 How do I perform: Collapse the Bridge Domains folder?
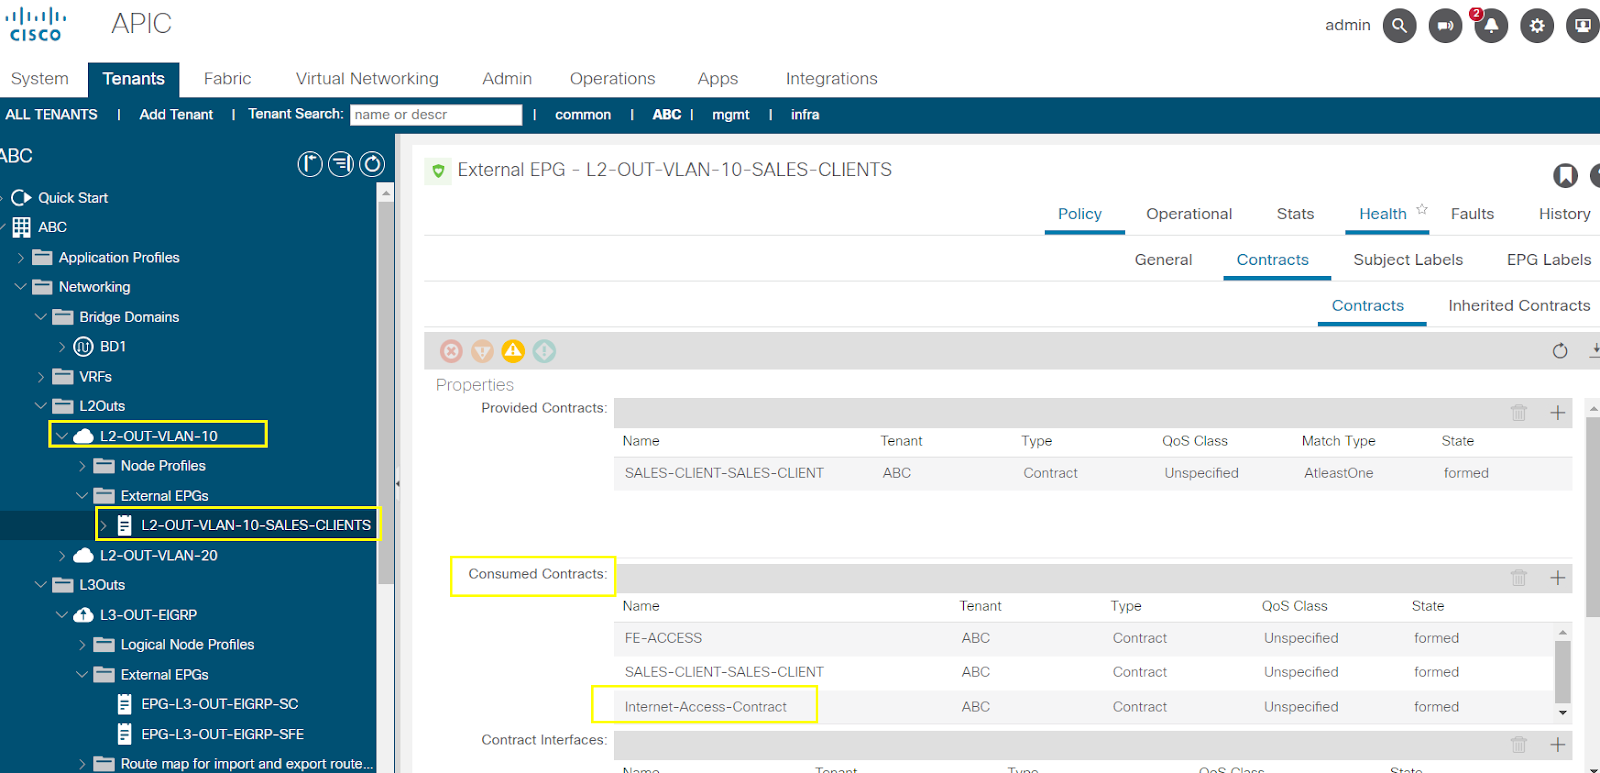(41, 317)
